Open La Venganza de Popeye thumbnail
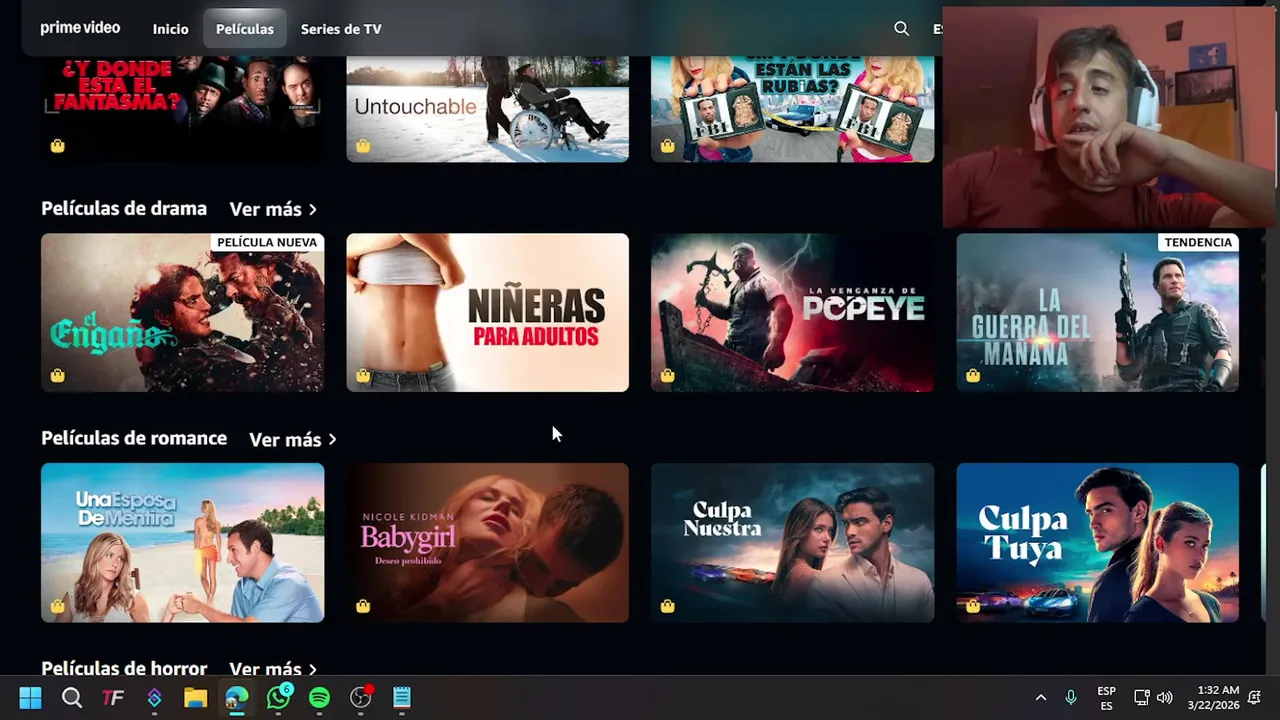 [x=792, y=313]
